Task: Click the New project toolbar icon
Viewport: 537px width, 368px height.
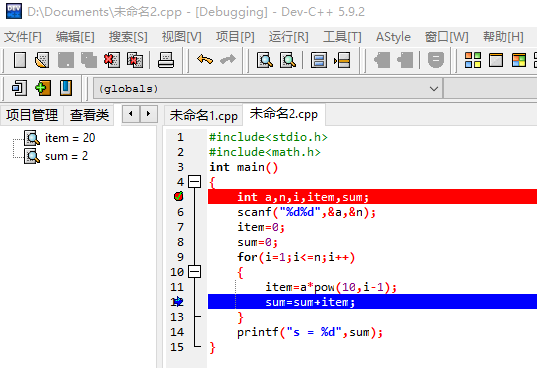Action: click(19, 88)
